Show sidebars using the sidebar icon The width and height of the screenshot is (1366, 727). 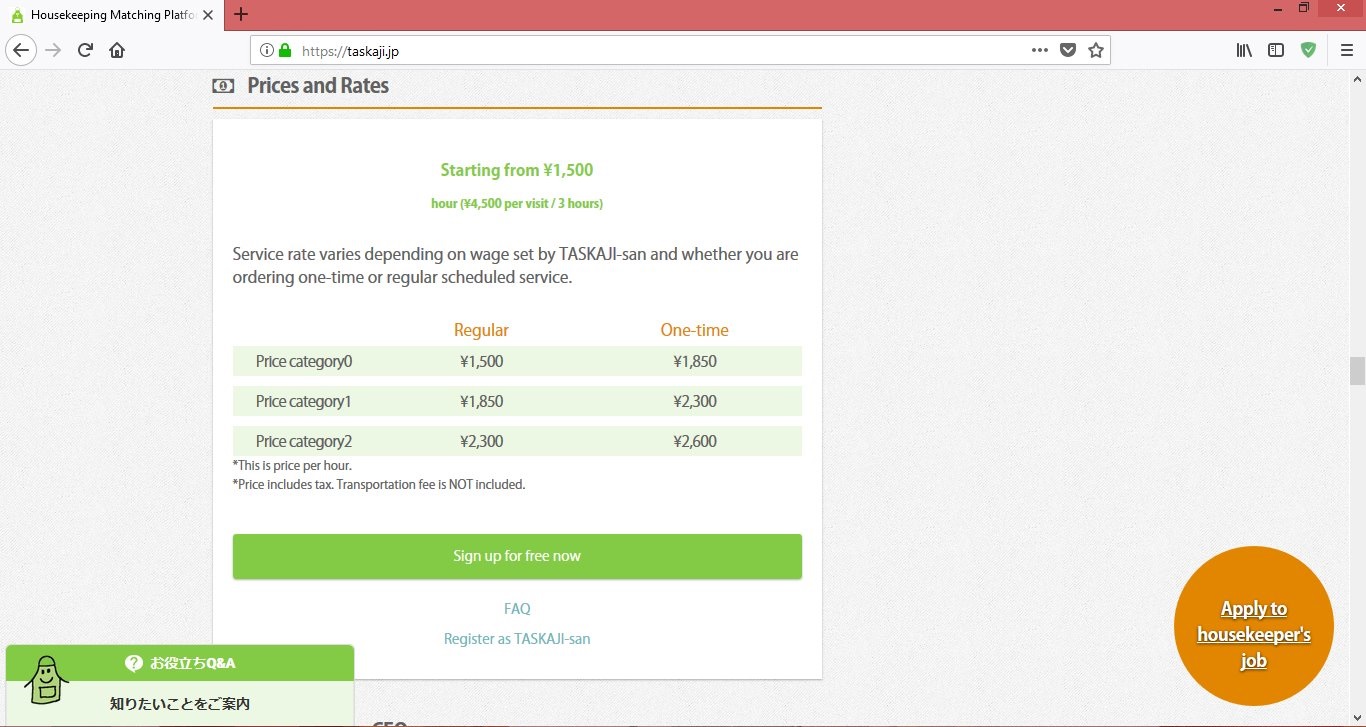(x=1276, y=50)
